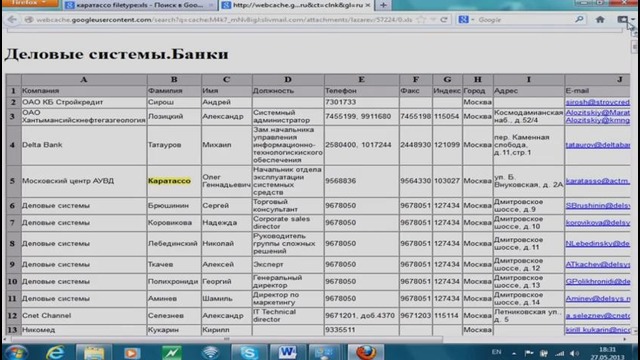Open the karatasso@actm email link
Viewport: 640px width, 360px height.
598,181
